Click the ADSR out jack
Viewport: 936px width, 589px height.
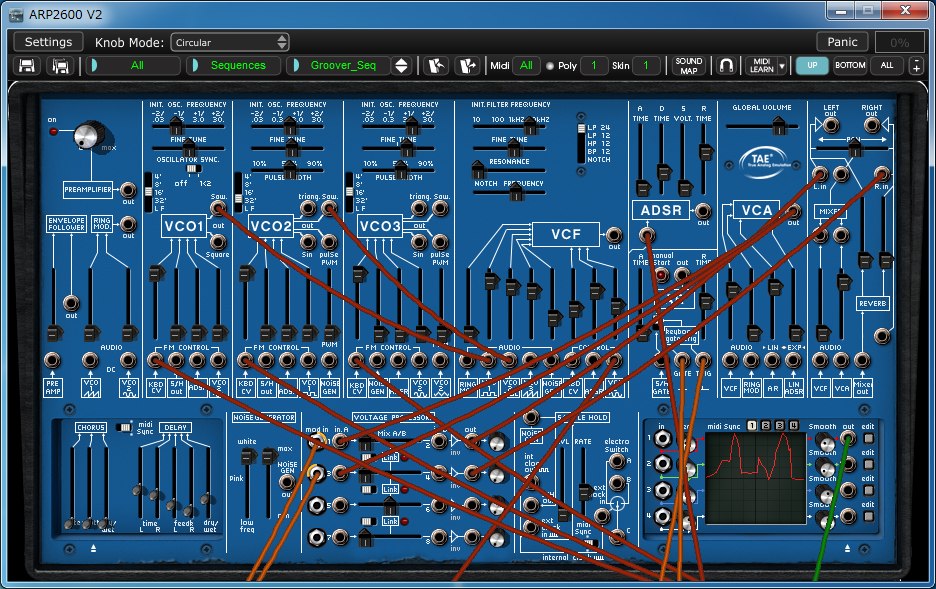(703, 211)
